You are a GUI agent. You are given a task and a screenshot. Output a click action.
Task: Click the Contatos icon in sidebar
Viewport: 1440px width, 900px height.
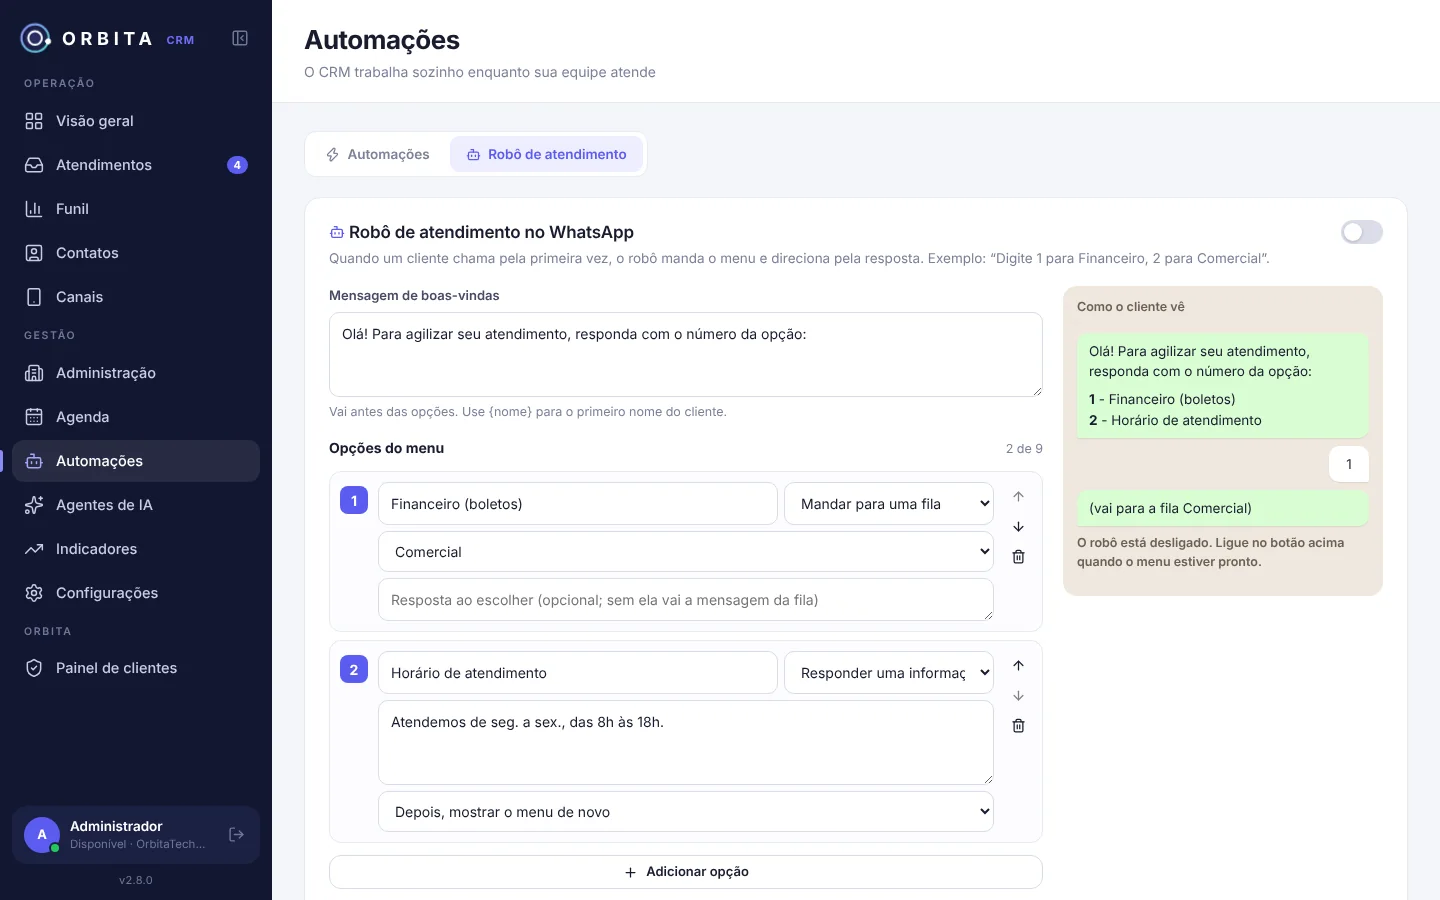34,253
